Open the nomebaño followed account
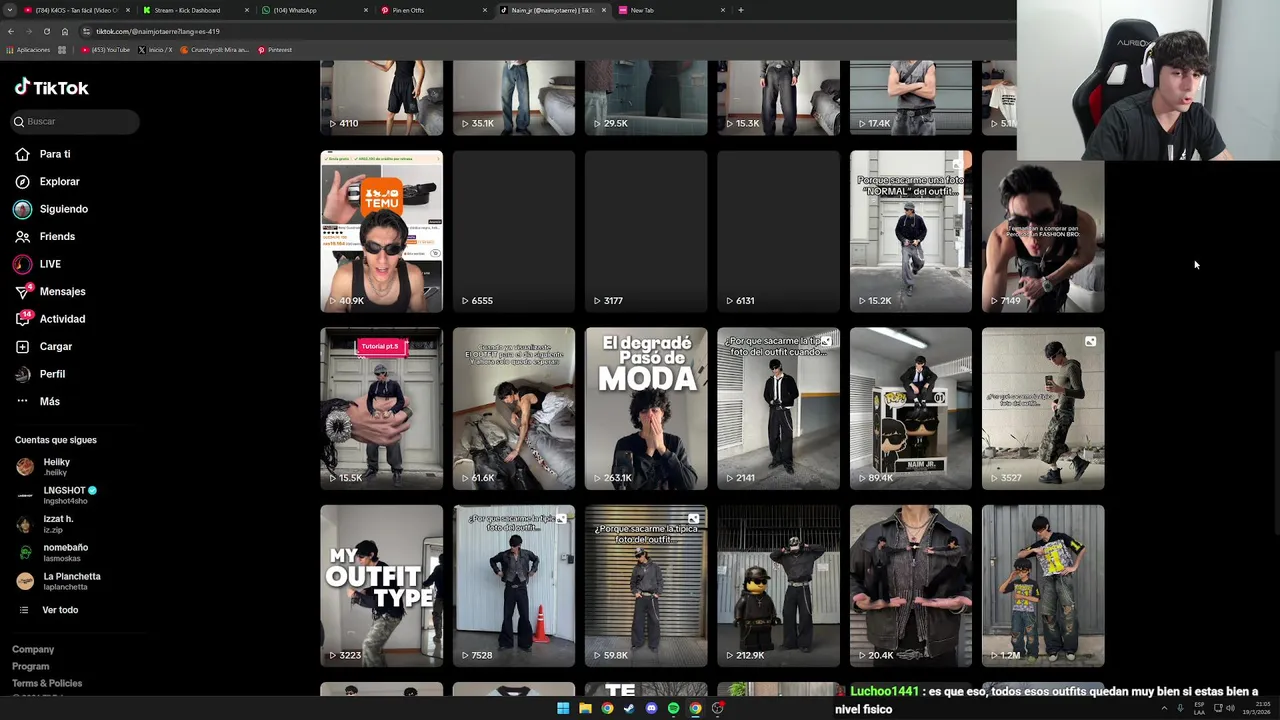Screen dimensions: 1280x720 [x=53, y=552]
